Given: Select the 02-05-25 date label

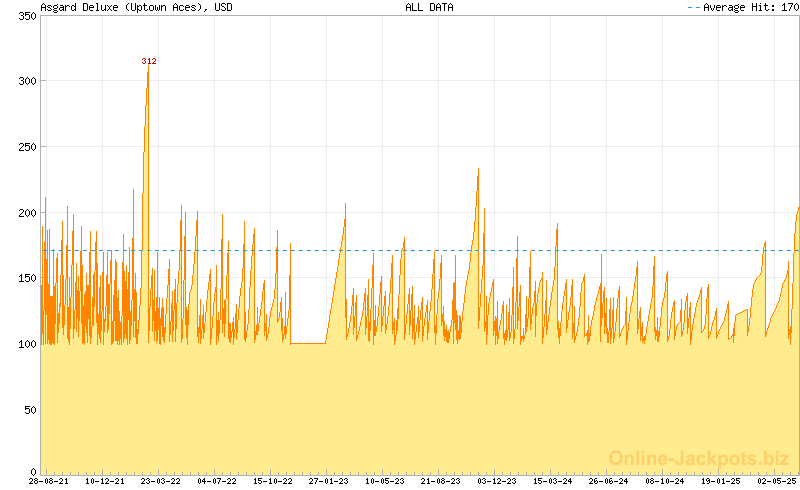Looking at the screenshot, I should [777, 481].
